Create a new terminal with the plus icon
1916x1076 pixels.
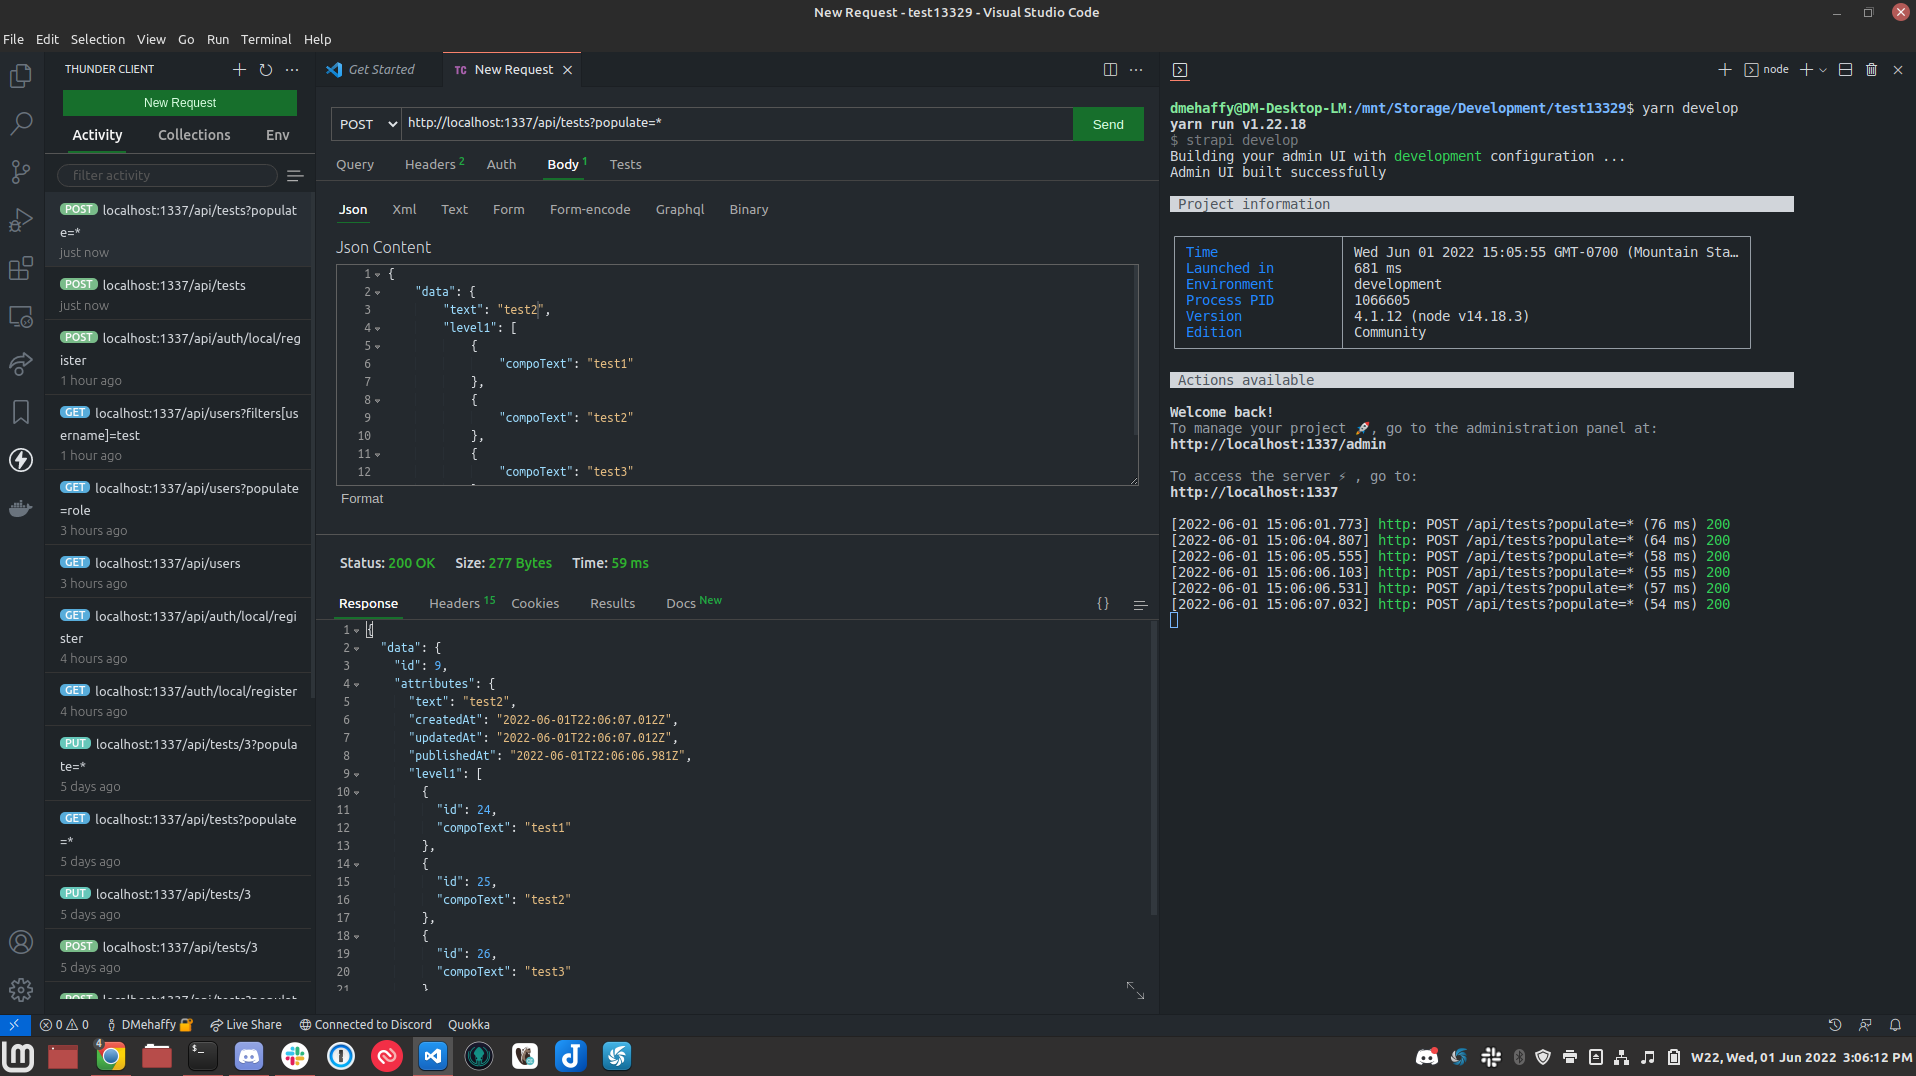click(x=1806, y=70)
